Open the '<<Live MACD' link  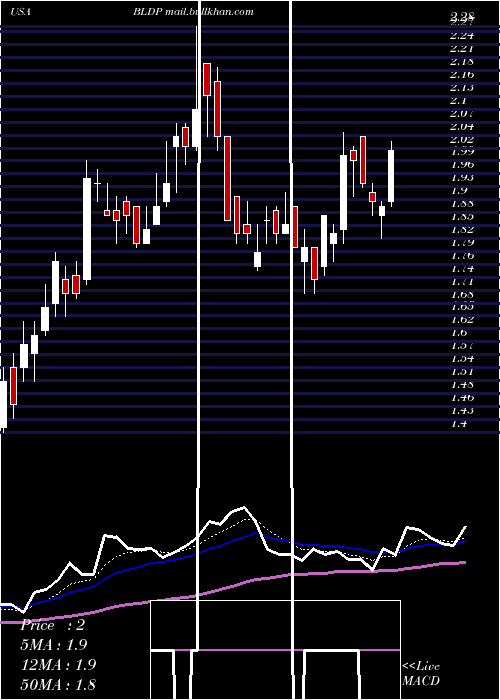tap(421, 673)
